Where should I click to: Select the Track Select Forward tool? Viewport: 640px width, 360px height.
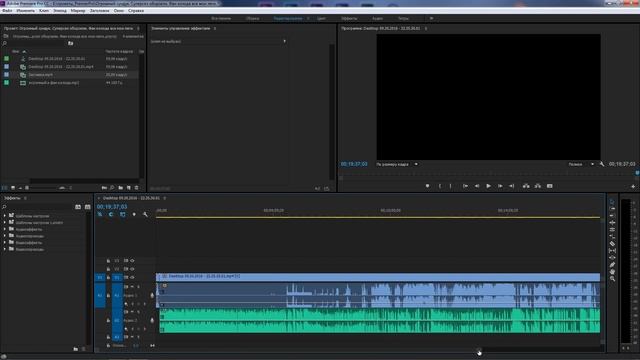[x=612, y=209]
